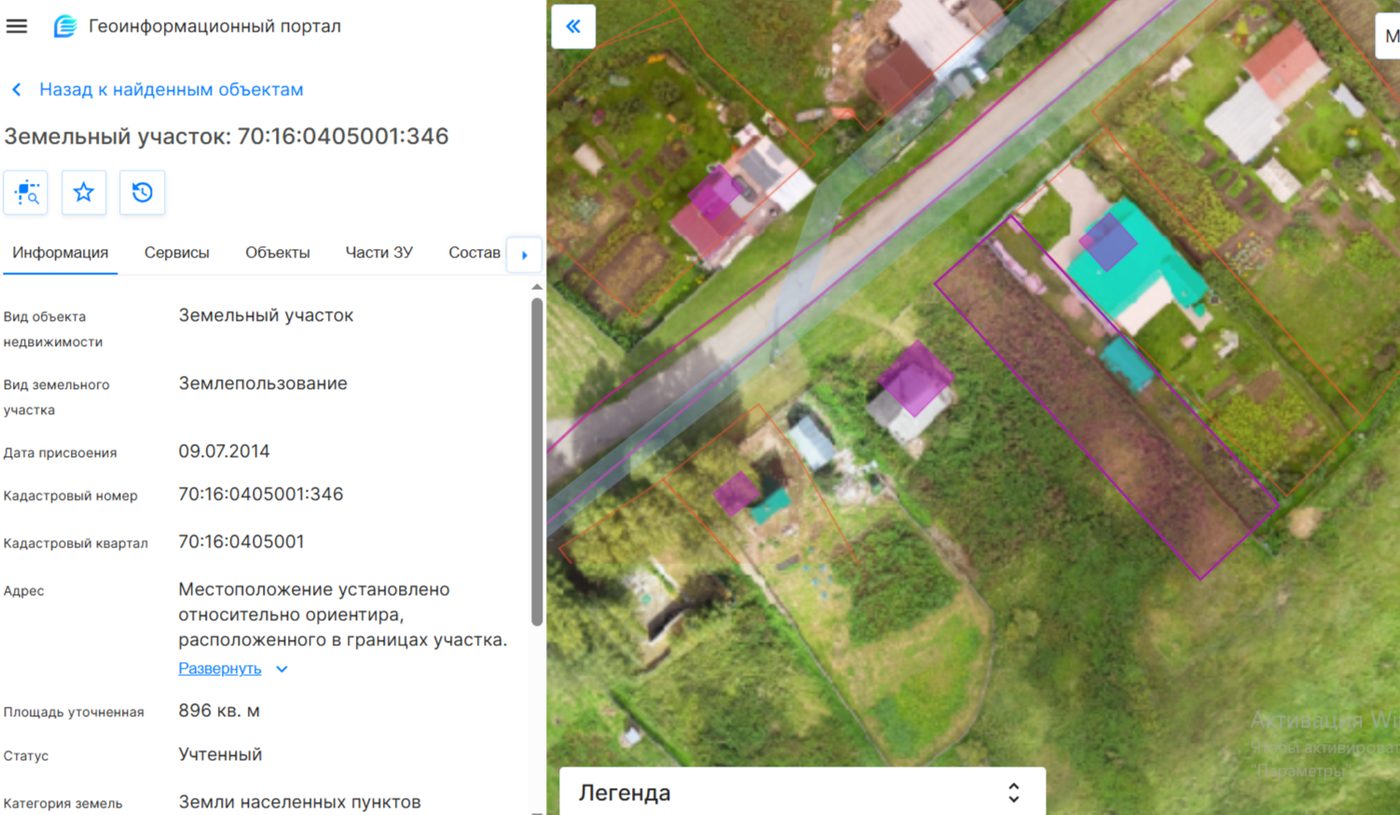The height and width of the screenshot is (815, 1400).
Task: Collapse side panel with double-chevron button
Action: click(573, 27)
